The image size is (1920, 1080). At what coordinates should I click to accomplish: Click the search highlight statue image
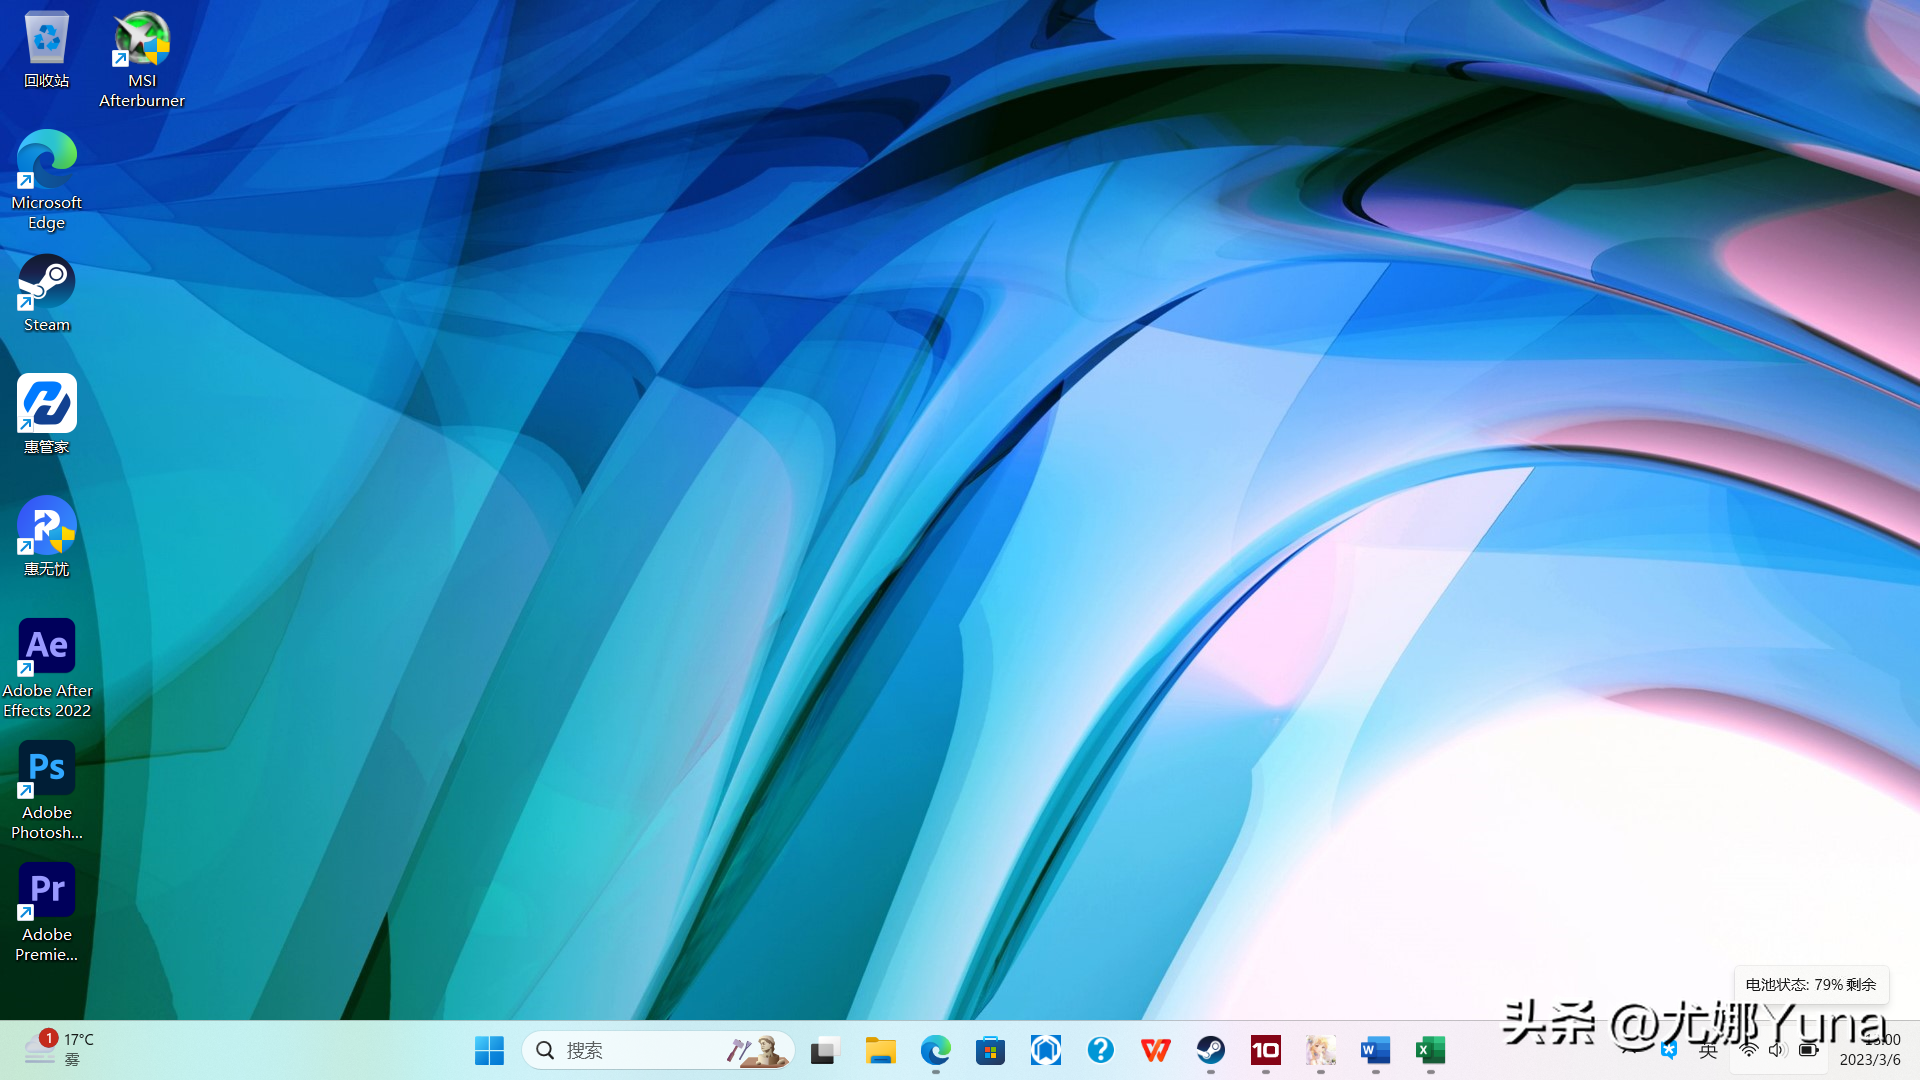758,1050
